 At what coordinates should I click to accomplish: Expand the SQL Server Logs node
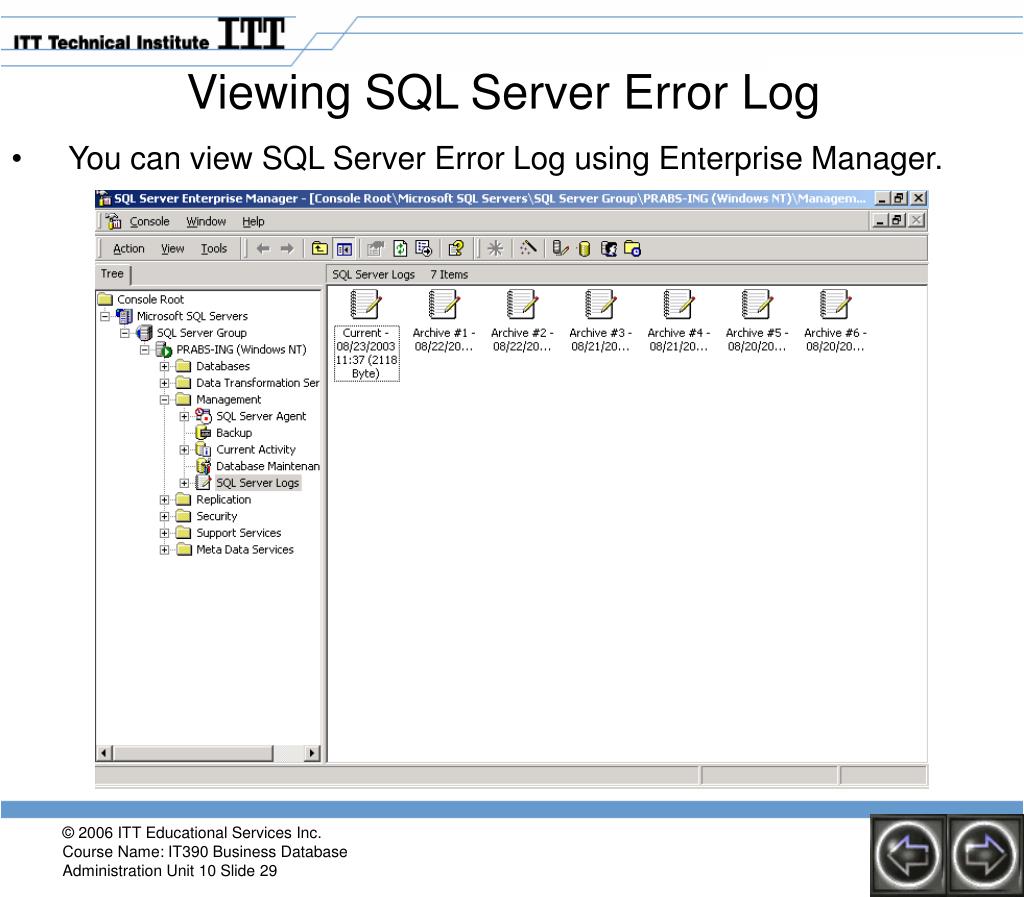pyautogui.click(x=184, y=483)
